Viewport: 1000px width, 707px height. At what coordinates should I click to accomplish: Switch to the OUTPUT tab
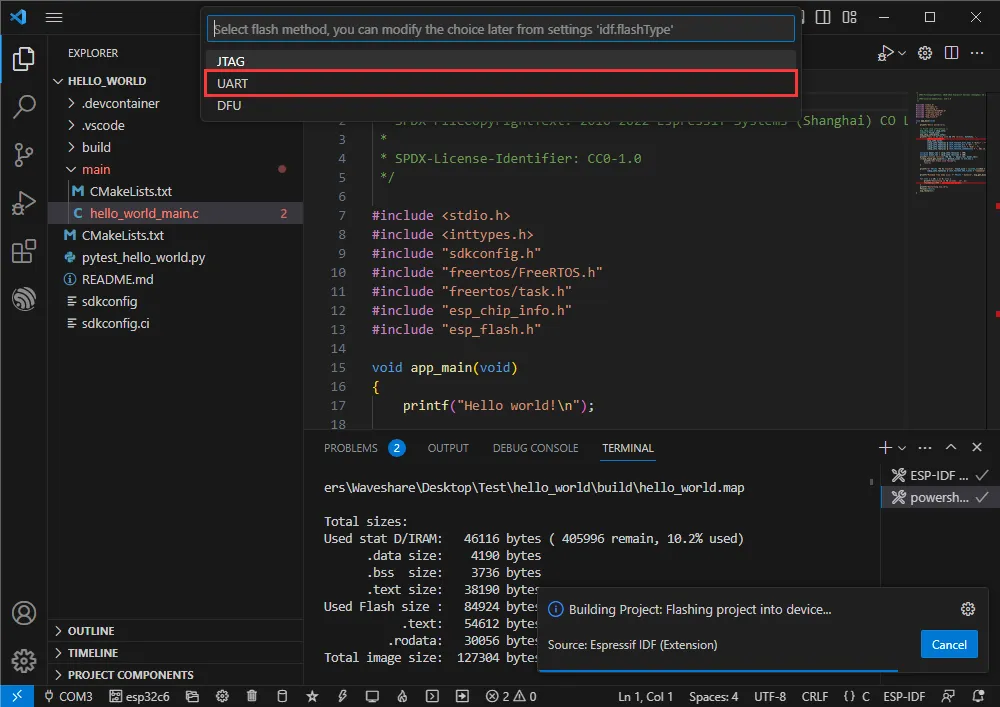click(x=447, y=448)
